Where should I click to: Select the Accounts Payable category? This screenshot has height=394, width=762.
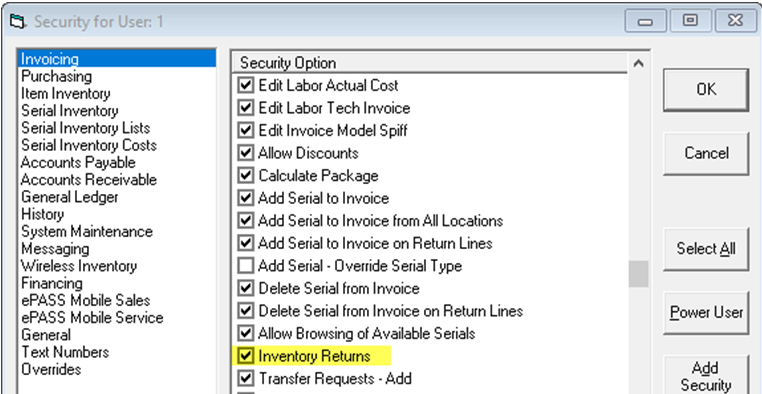[x=117, y=162]
